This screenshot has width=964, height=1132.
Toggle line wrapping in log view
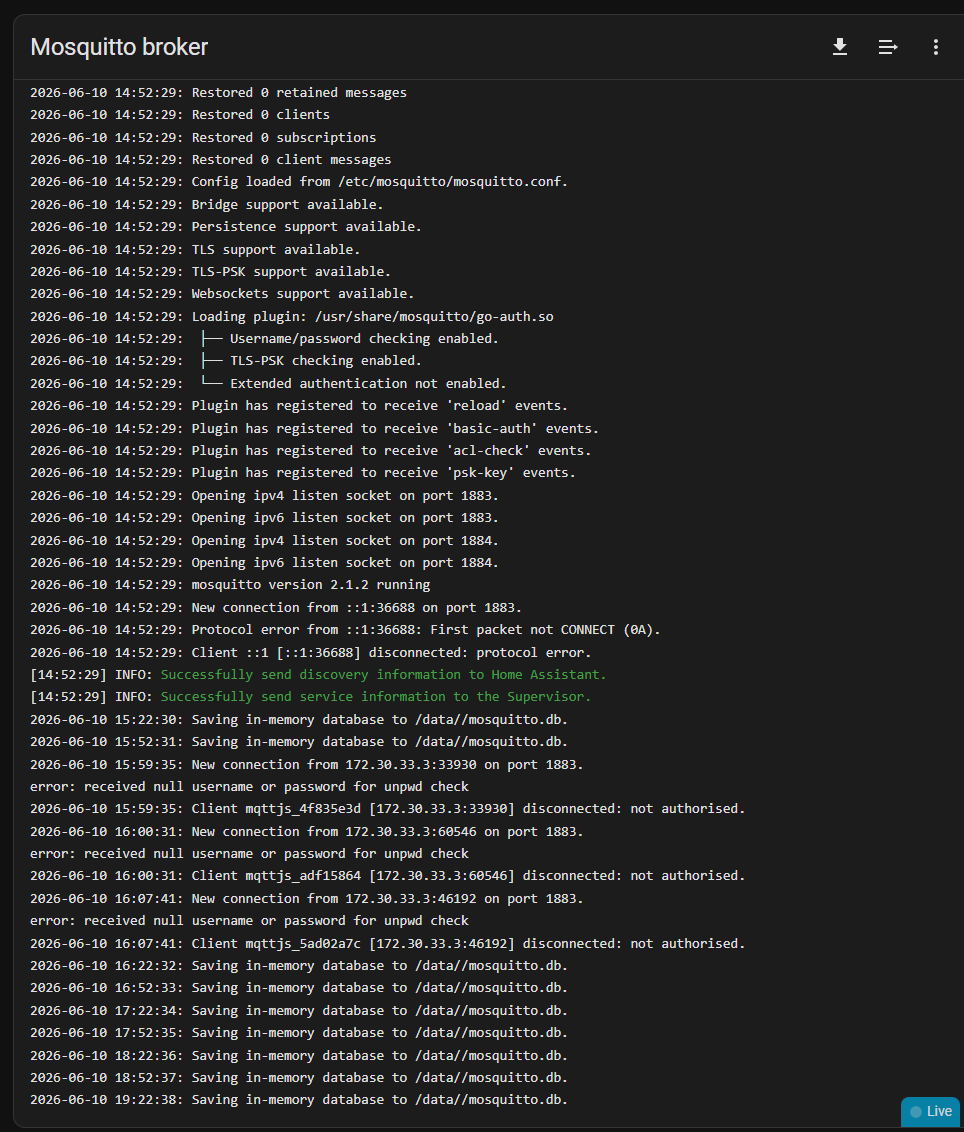pos(887,47)
